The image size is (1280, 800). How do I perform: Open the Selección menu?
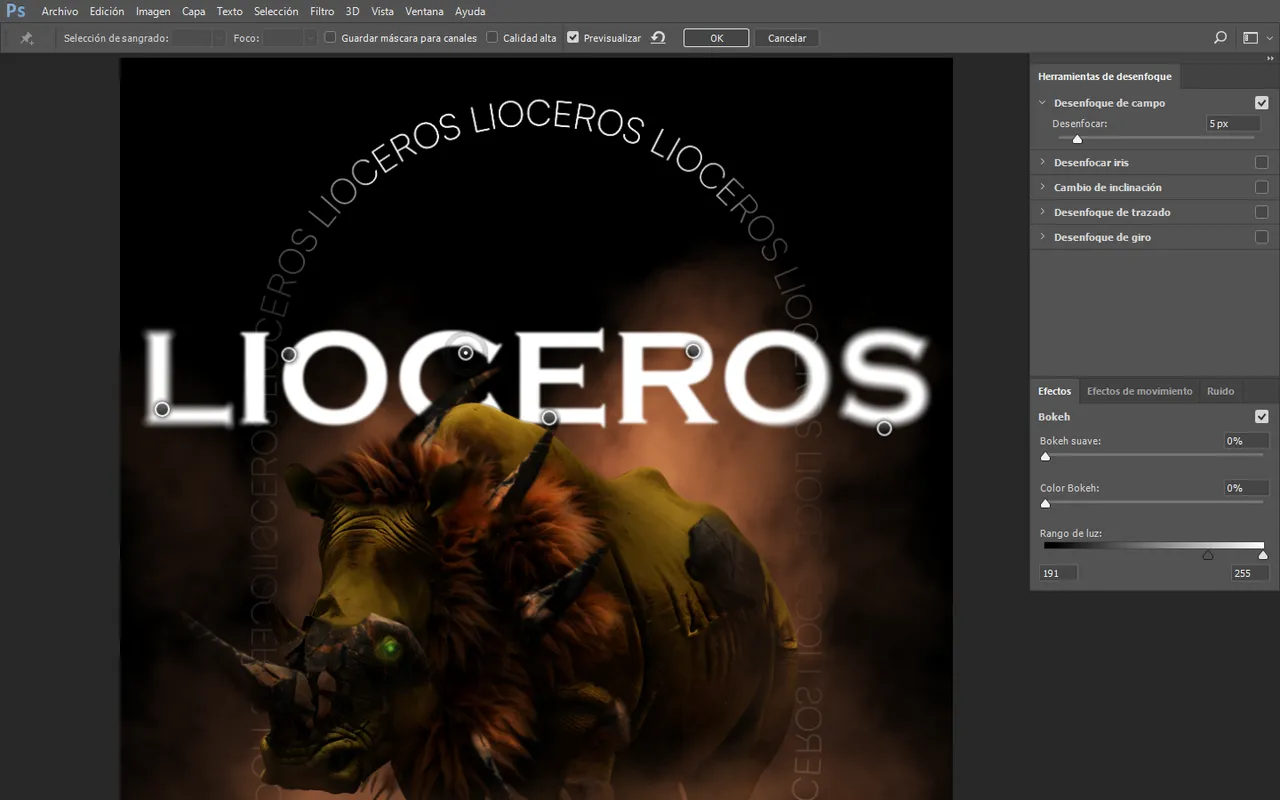pos(276,12)
